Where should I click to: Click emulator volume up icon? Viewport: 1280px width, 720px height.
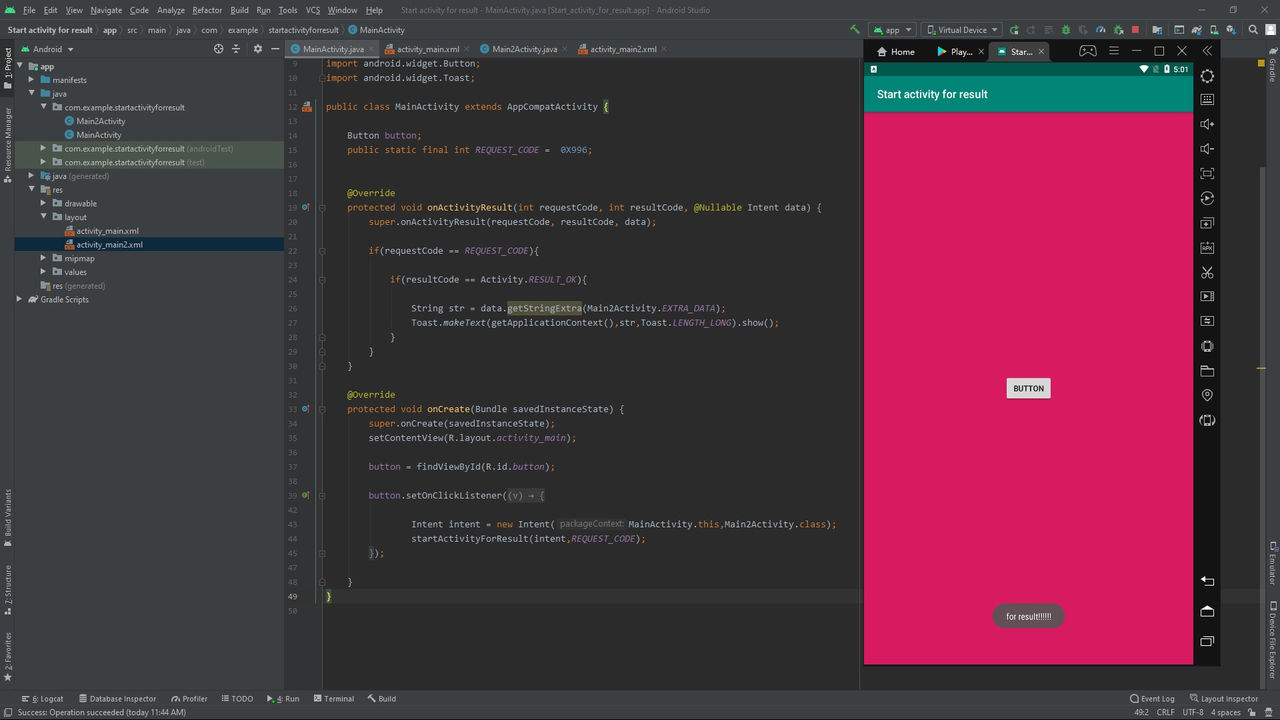point(1207,125)
